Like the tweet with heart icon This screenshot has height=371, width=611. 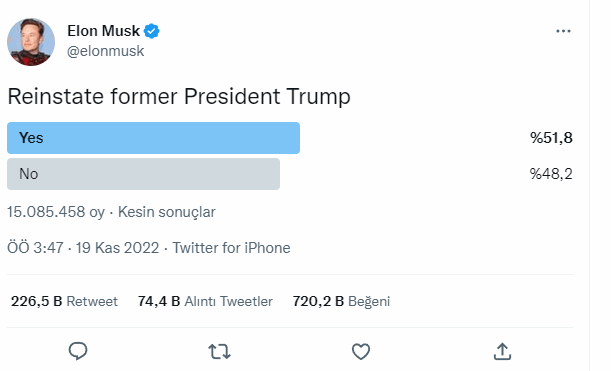coord(361,351)
